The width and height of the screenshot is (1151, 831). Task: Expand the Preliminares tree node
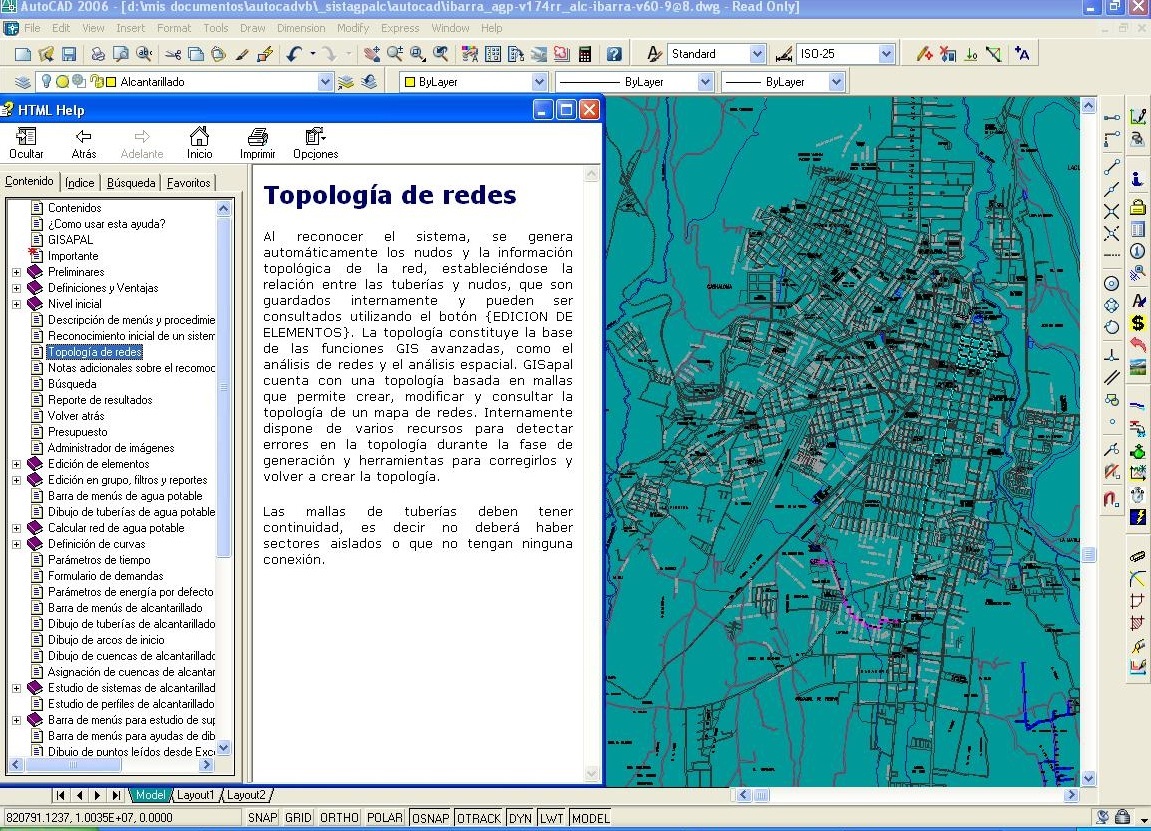coord(16,272)
